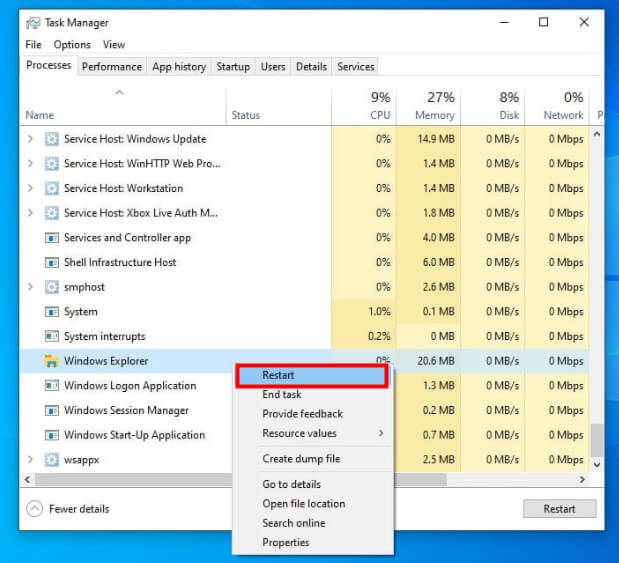619x563 pixels.
Task: Expand the smphost process group
Action: [x=30, y=287]
